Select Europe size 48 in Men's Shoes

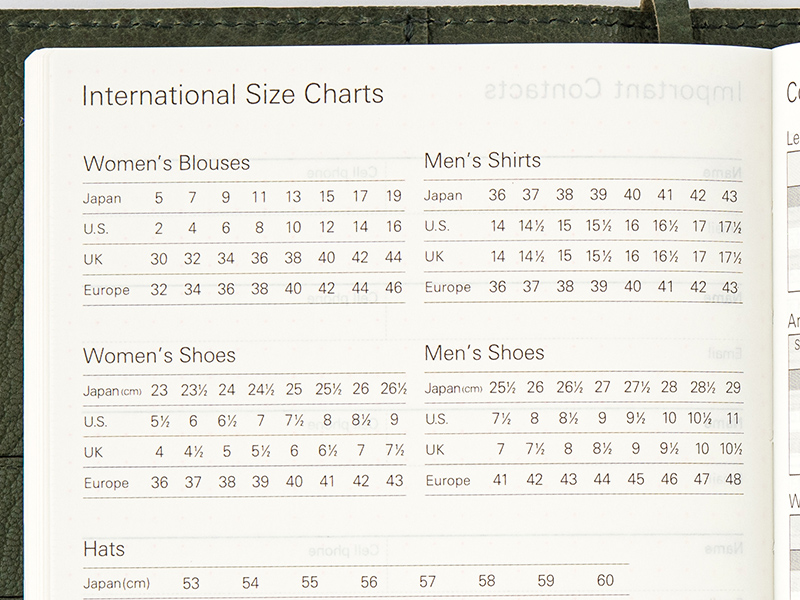click(x=732, y=480)
